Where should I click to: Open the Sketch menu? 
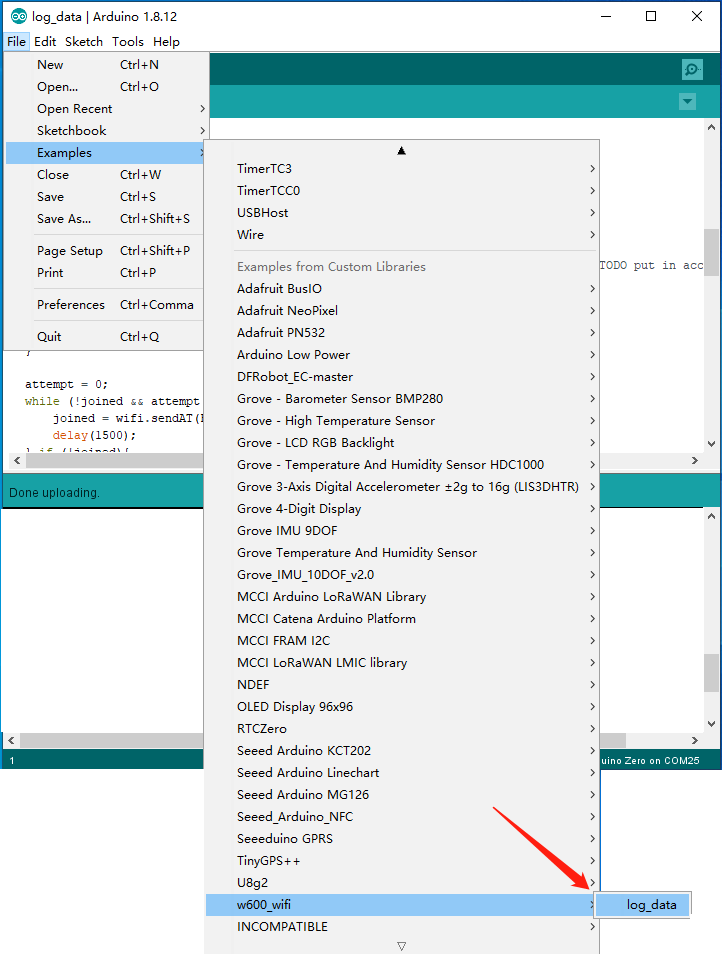[x=84, y=41]
